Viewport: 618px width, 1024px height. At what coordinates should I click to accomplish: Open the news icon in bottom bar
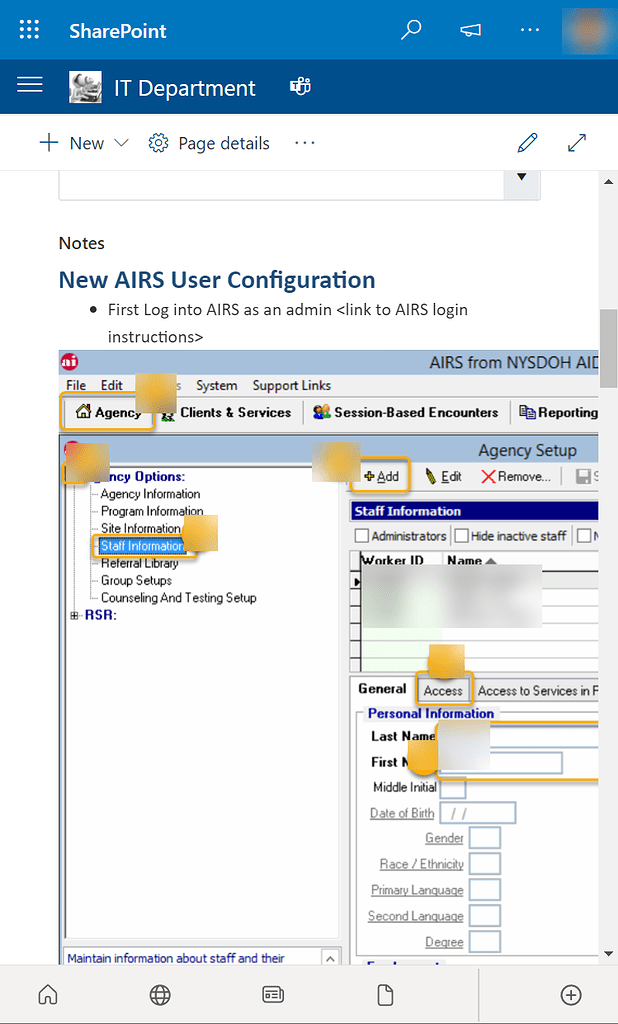click(272, 994)
